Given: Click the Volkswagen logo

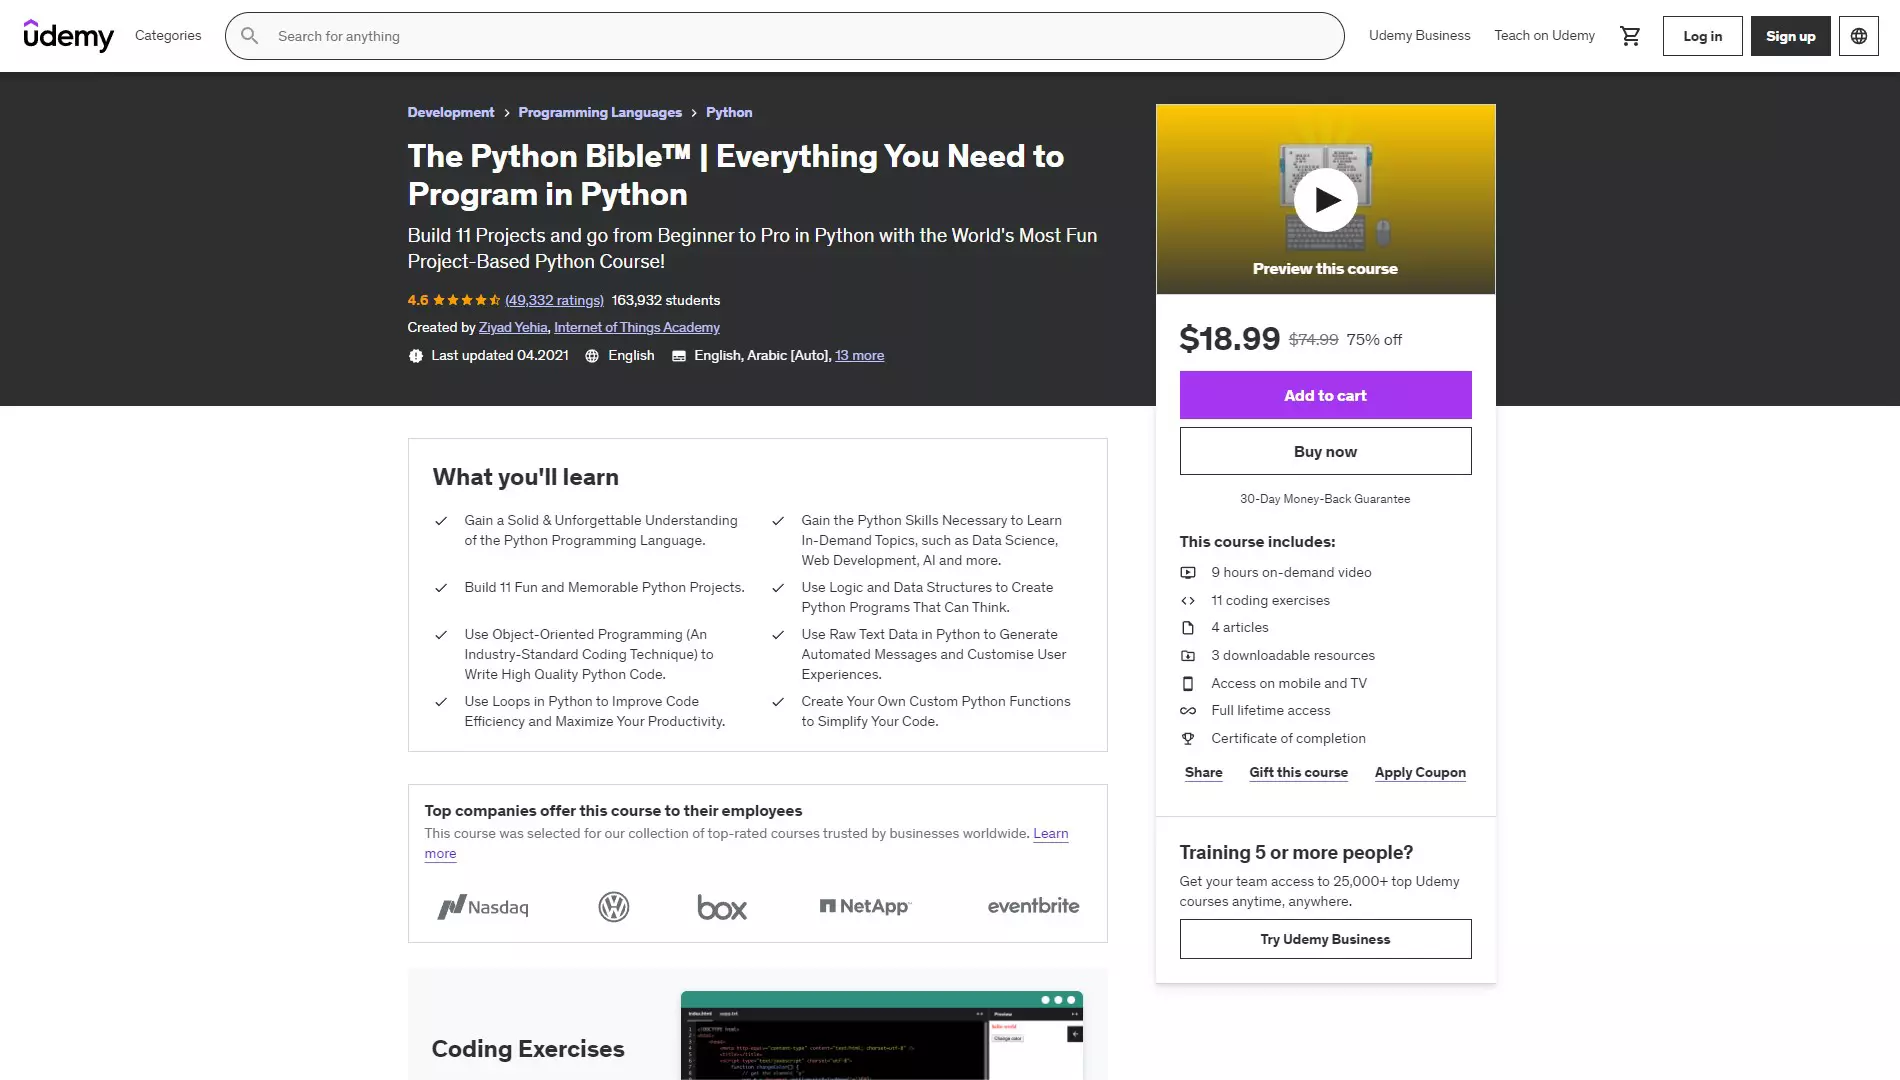Looking at the screenshot, I should tap(613, 907).
